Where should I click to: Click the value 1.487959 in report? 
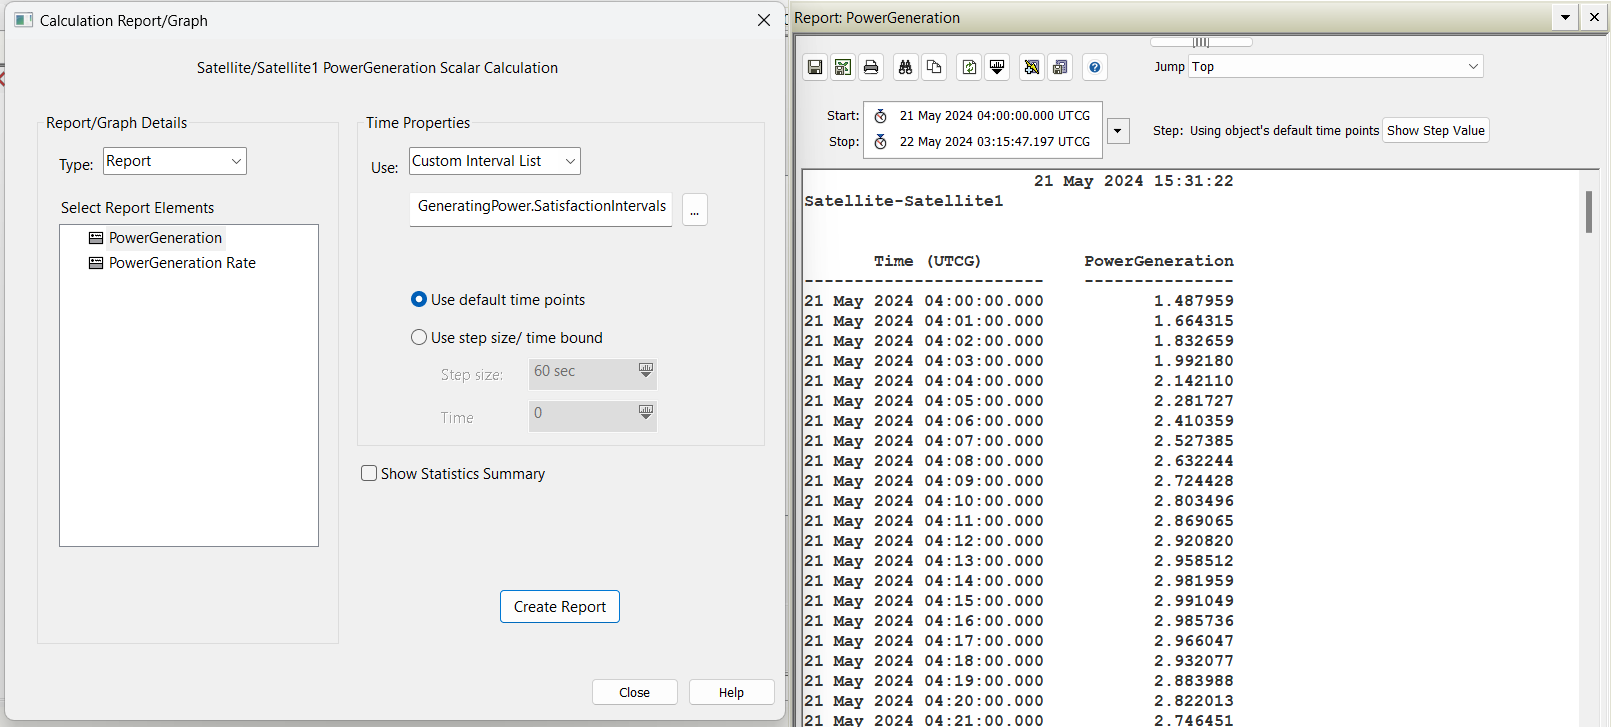1194,301
